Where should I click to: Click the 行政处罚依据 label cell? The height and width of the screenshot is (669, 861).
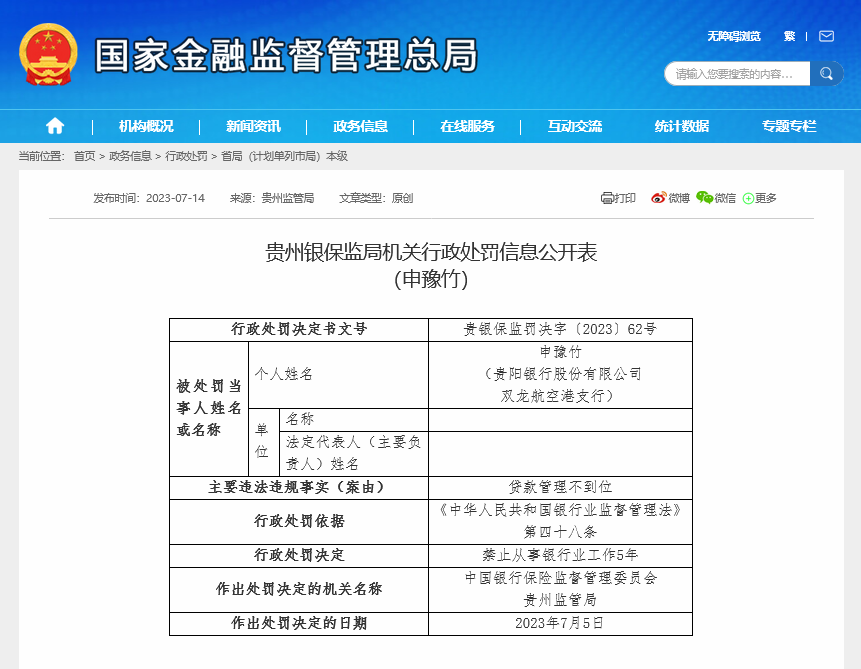(x=299, y=521)
